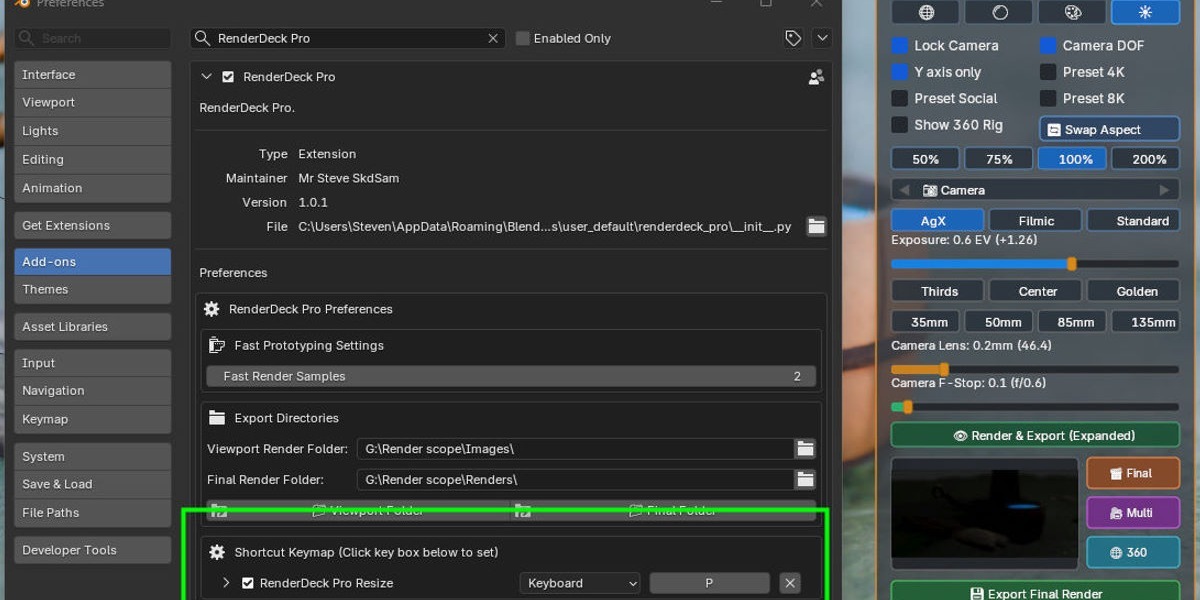Collapse the RenderDeck Pro add-on details

click(207, 77)
